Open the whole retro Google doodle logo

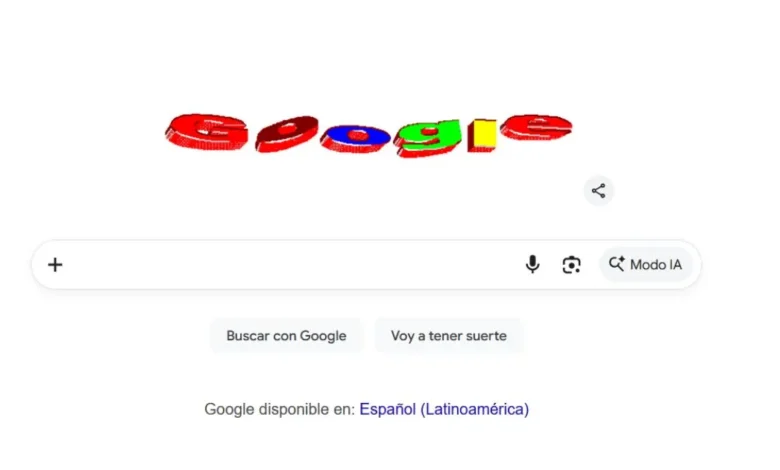(x=369, y=135)
